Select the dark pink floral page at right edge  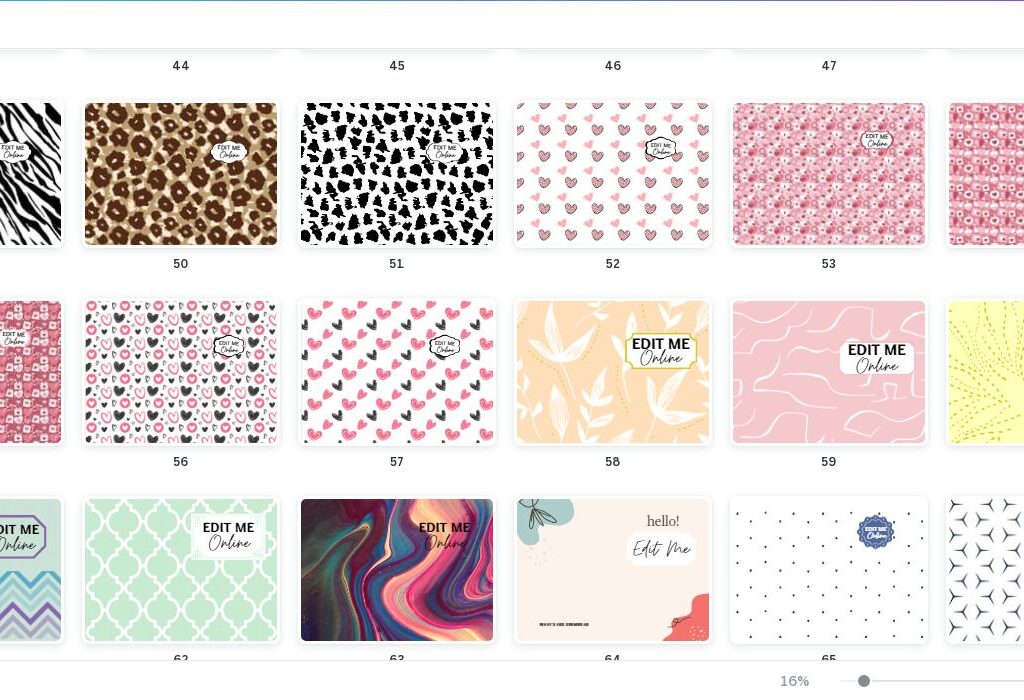986,174
